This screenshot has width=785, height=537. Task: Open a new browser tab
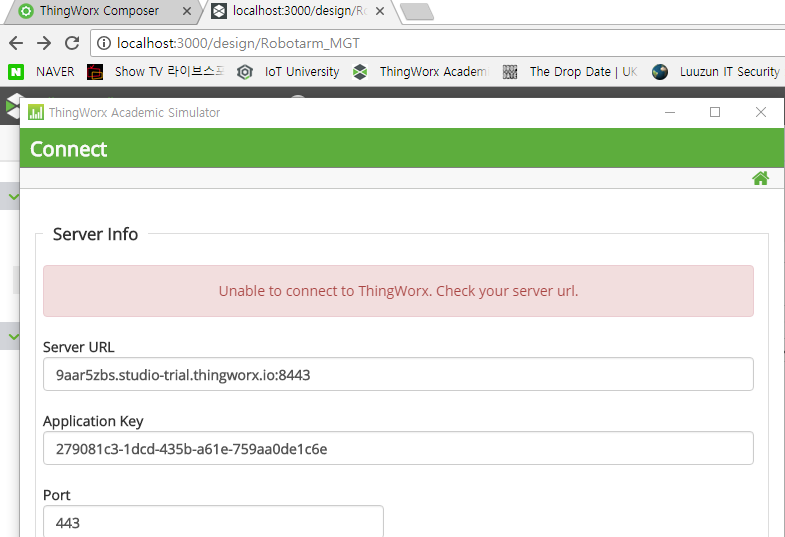tap(417, 12)
